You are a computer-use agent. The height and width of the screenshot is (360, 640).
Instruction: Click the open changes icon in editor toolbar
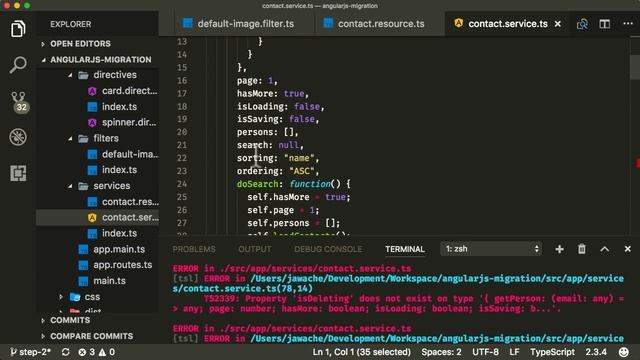pos(582,24)
